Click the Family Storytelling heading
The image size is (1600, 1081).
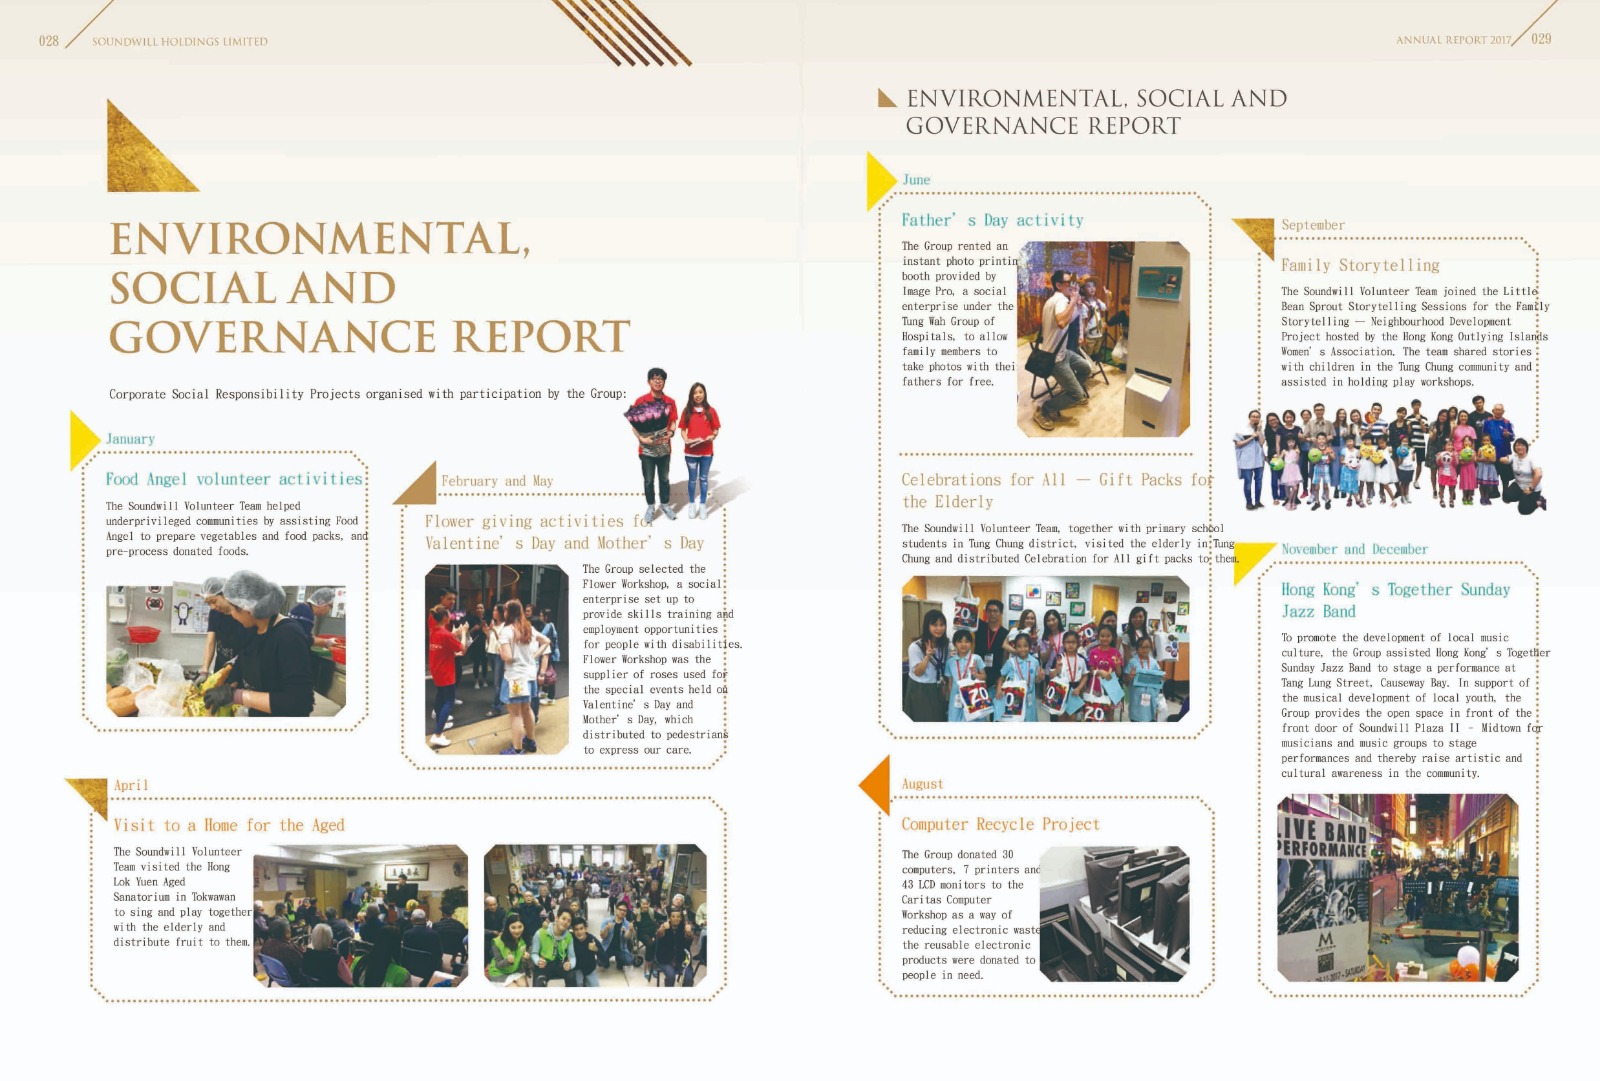click(1360, 265)
